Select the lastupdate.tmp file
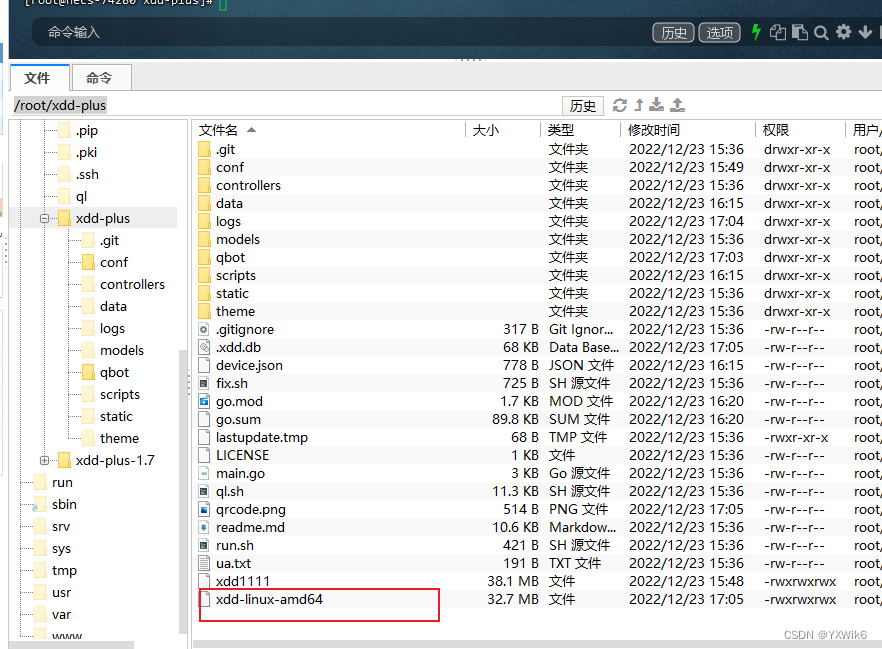Image resolution: width=882 pixels, height=649 pixels. click(262, 438)
